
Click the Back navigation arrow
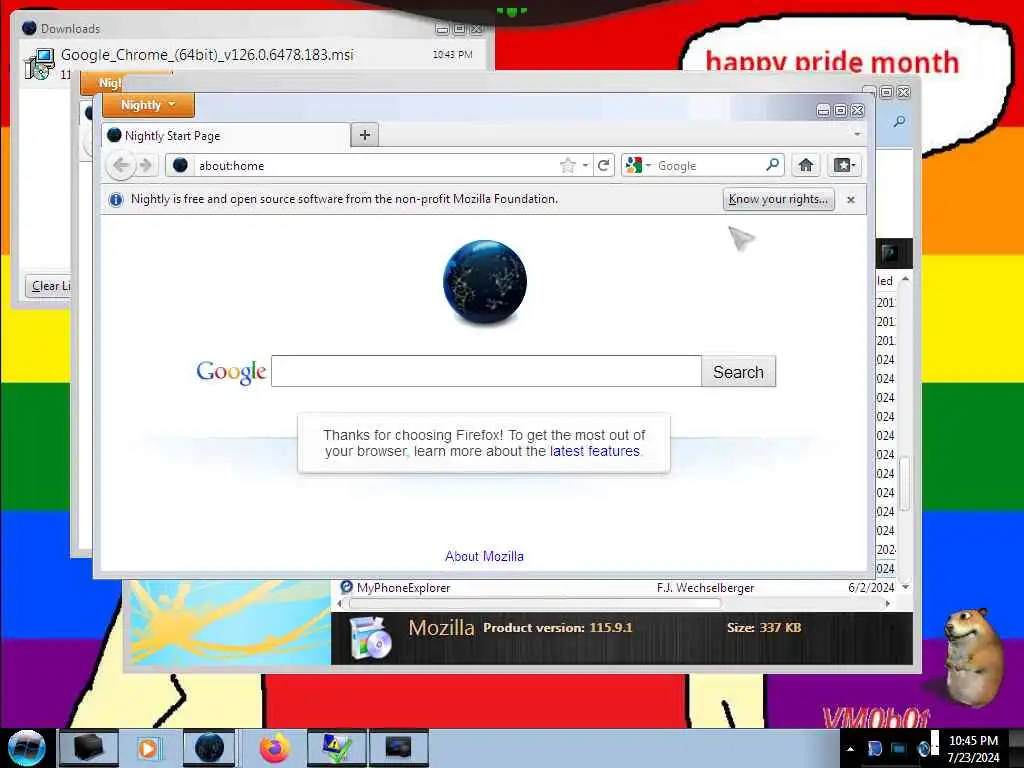click(120, 165)
